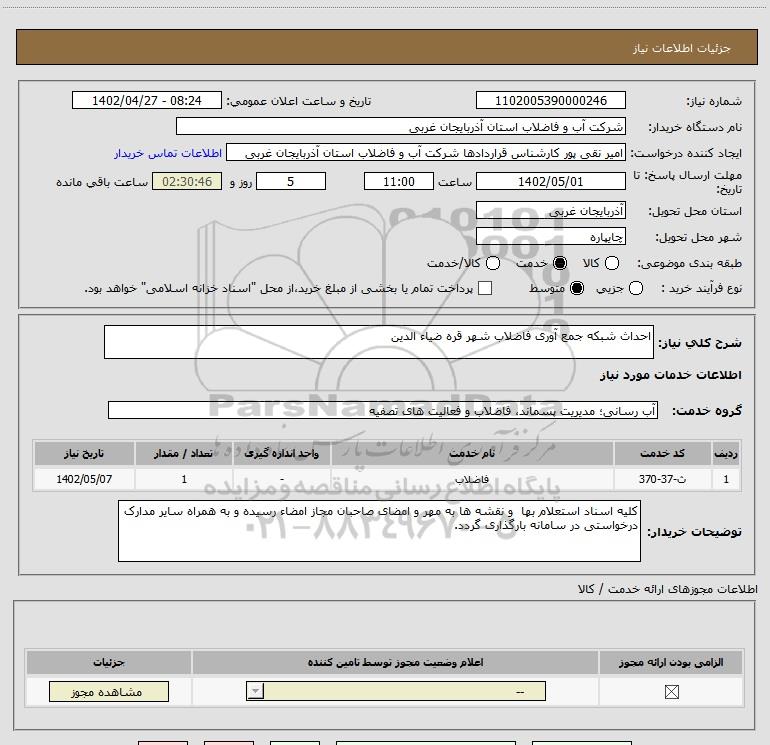The image size is (770, 745).
Task: Click announcement date field 1402/04/27 - 08:24
Action: point(147,100)
